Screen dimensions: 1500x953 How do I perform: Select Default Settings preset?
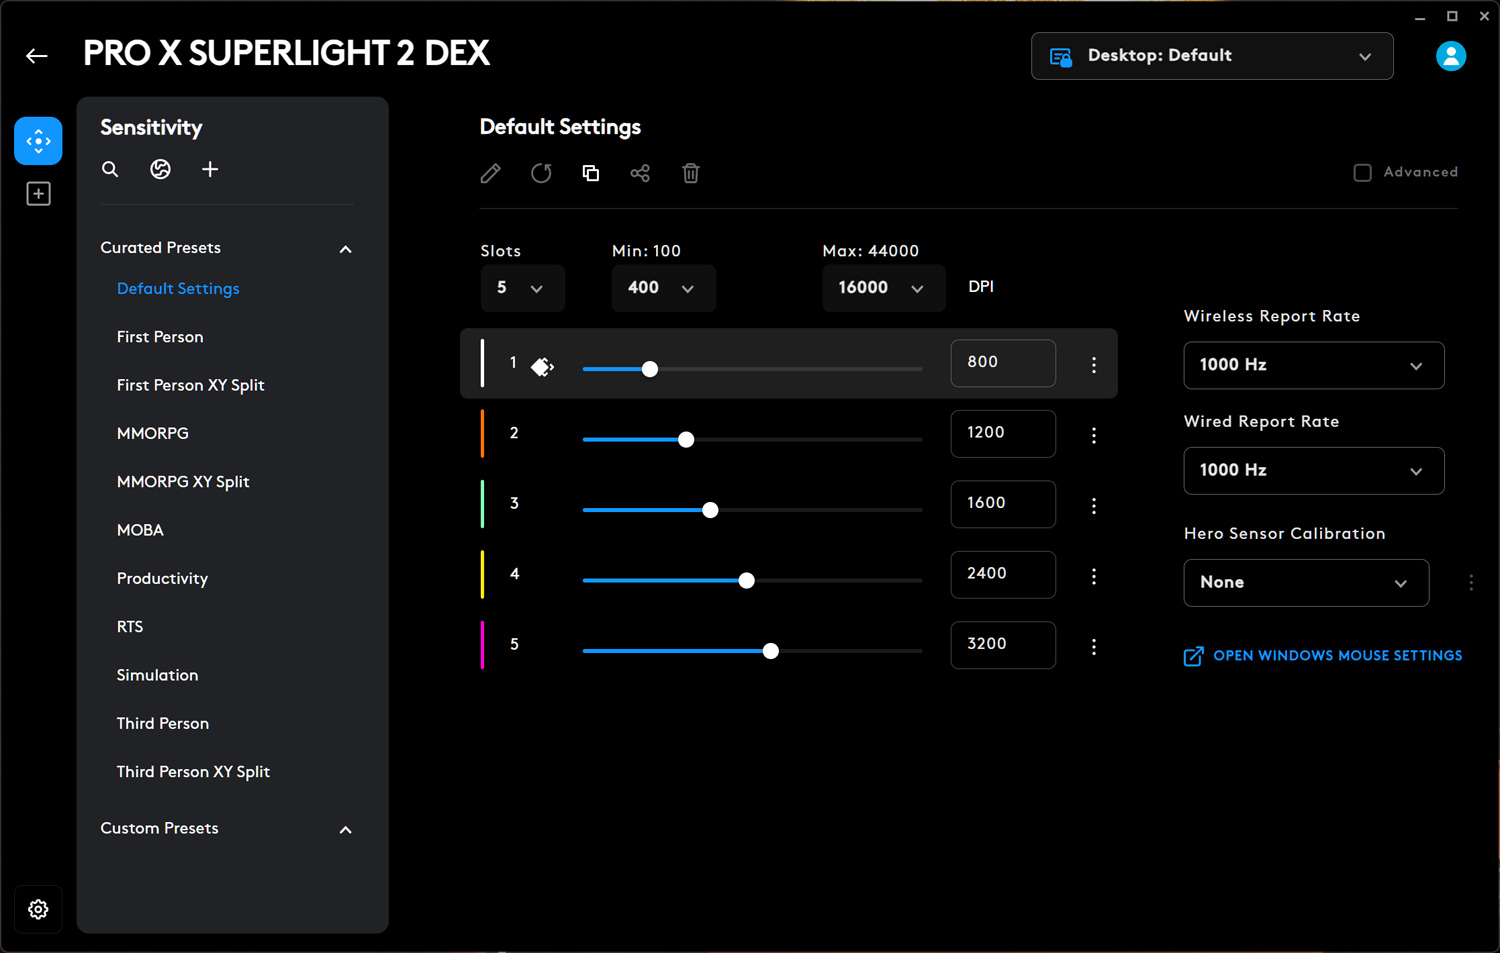[x=178, y=289]
